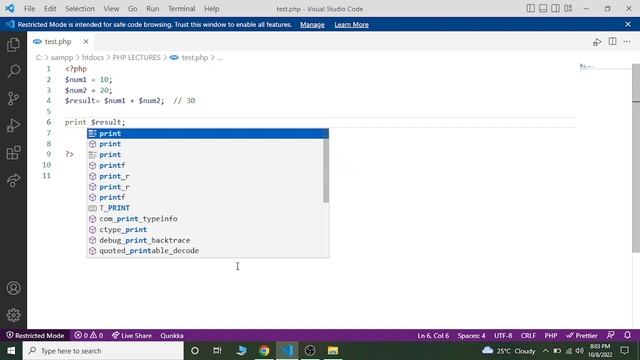Open the Live Share view icon
The height and width of the screenshot is (360, 640).
(x=13, y=180)
